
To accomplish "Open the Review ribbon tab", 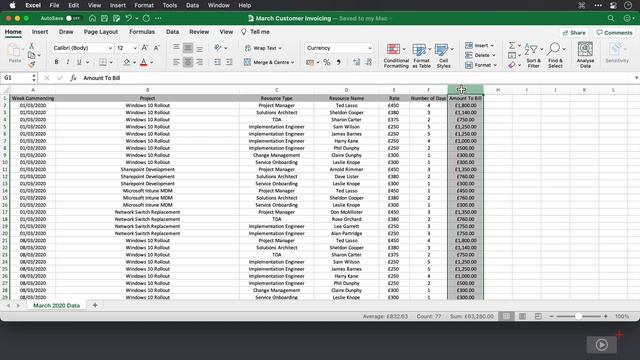I will coord(199,32).
